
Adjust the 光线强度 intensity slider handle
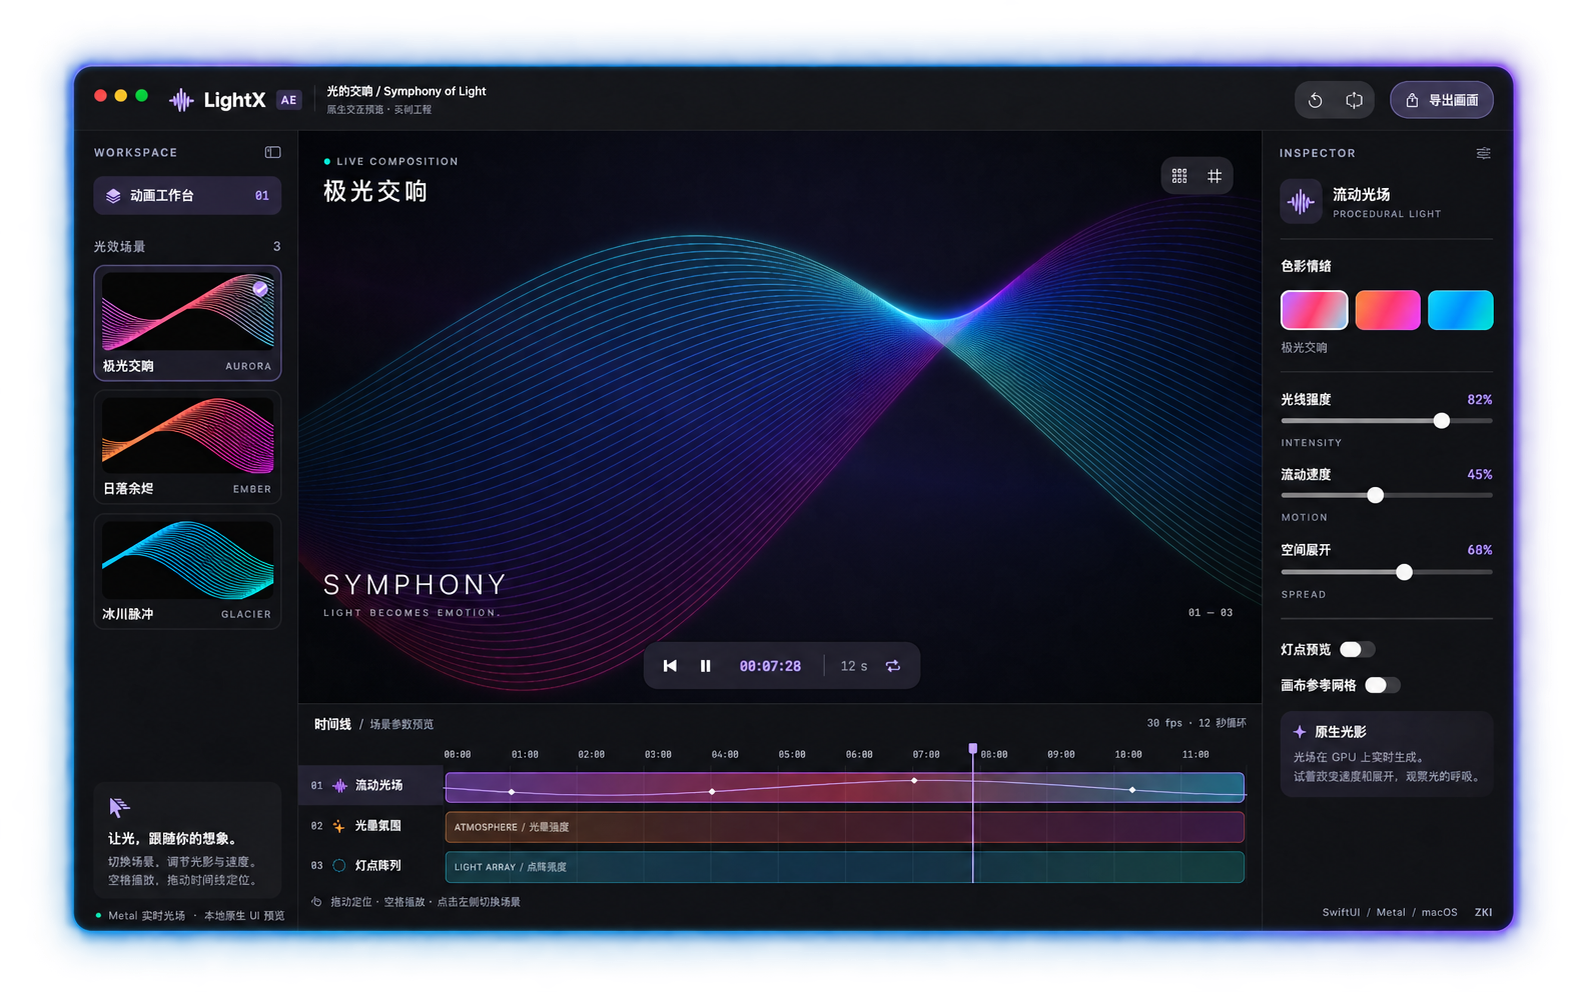click(x=1441, y=421)
